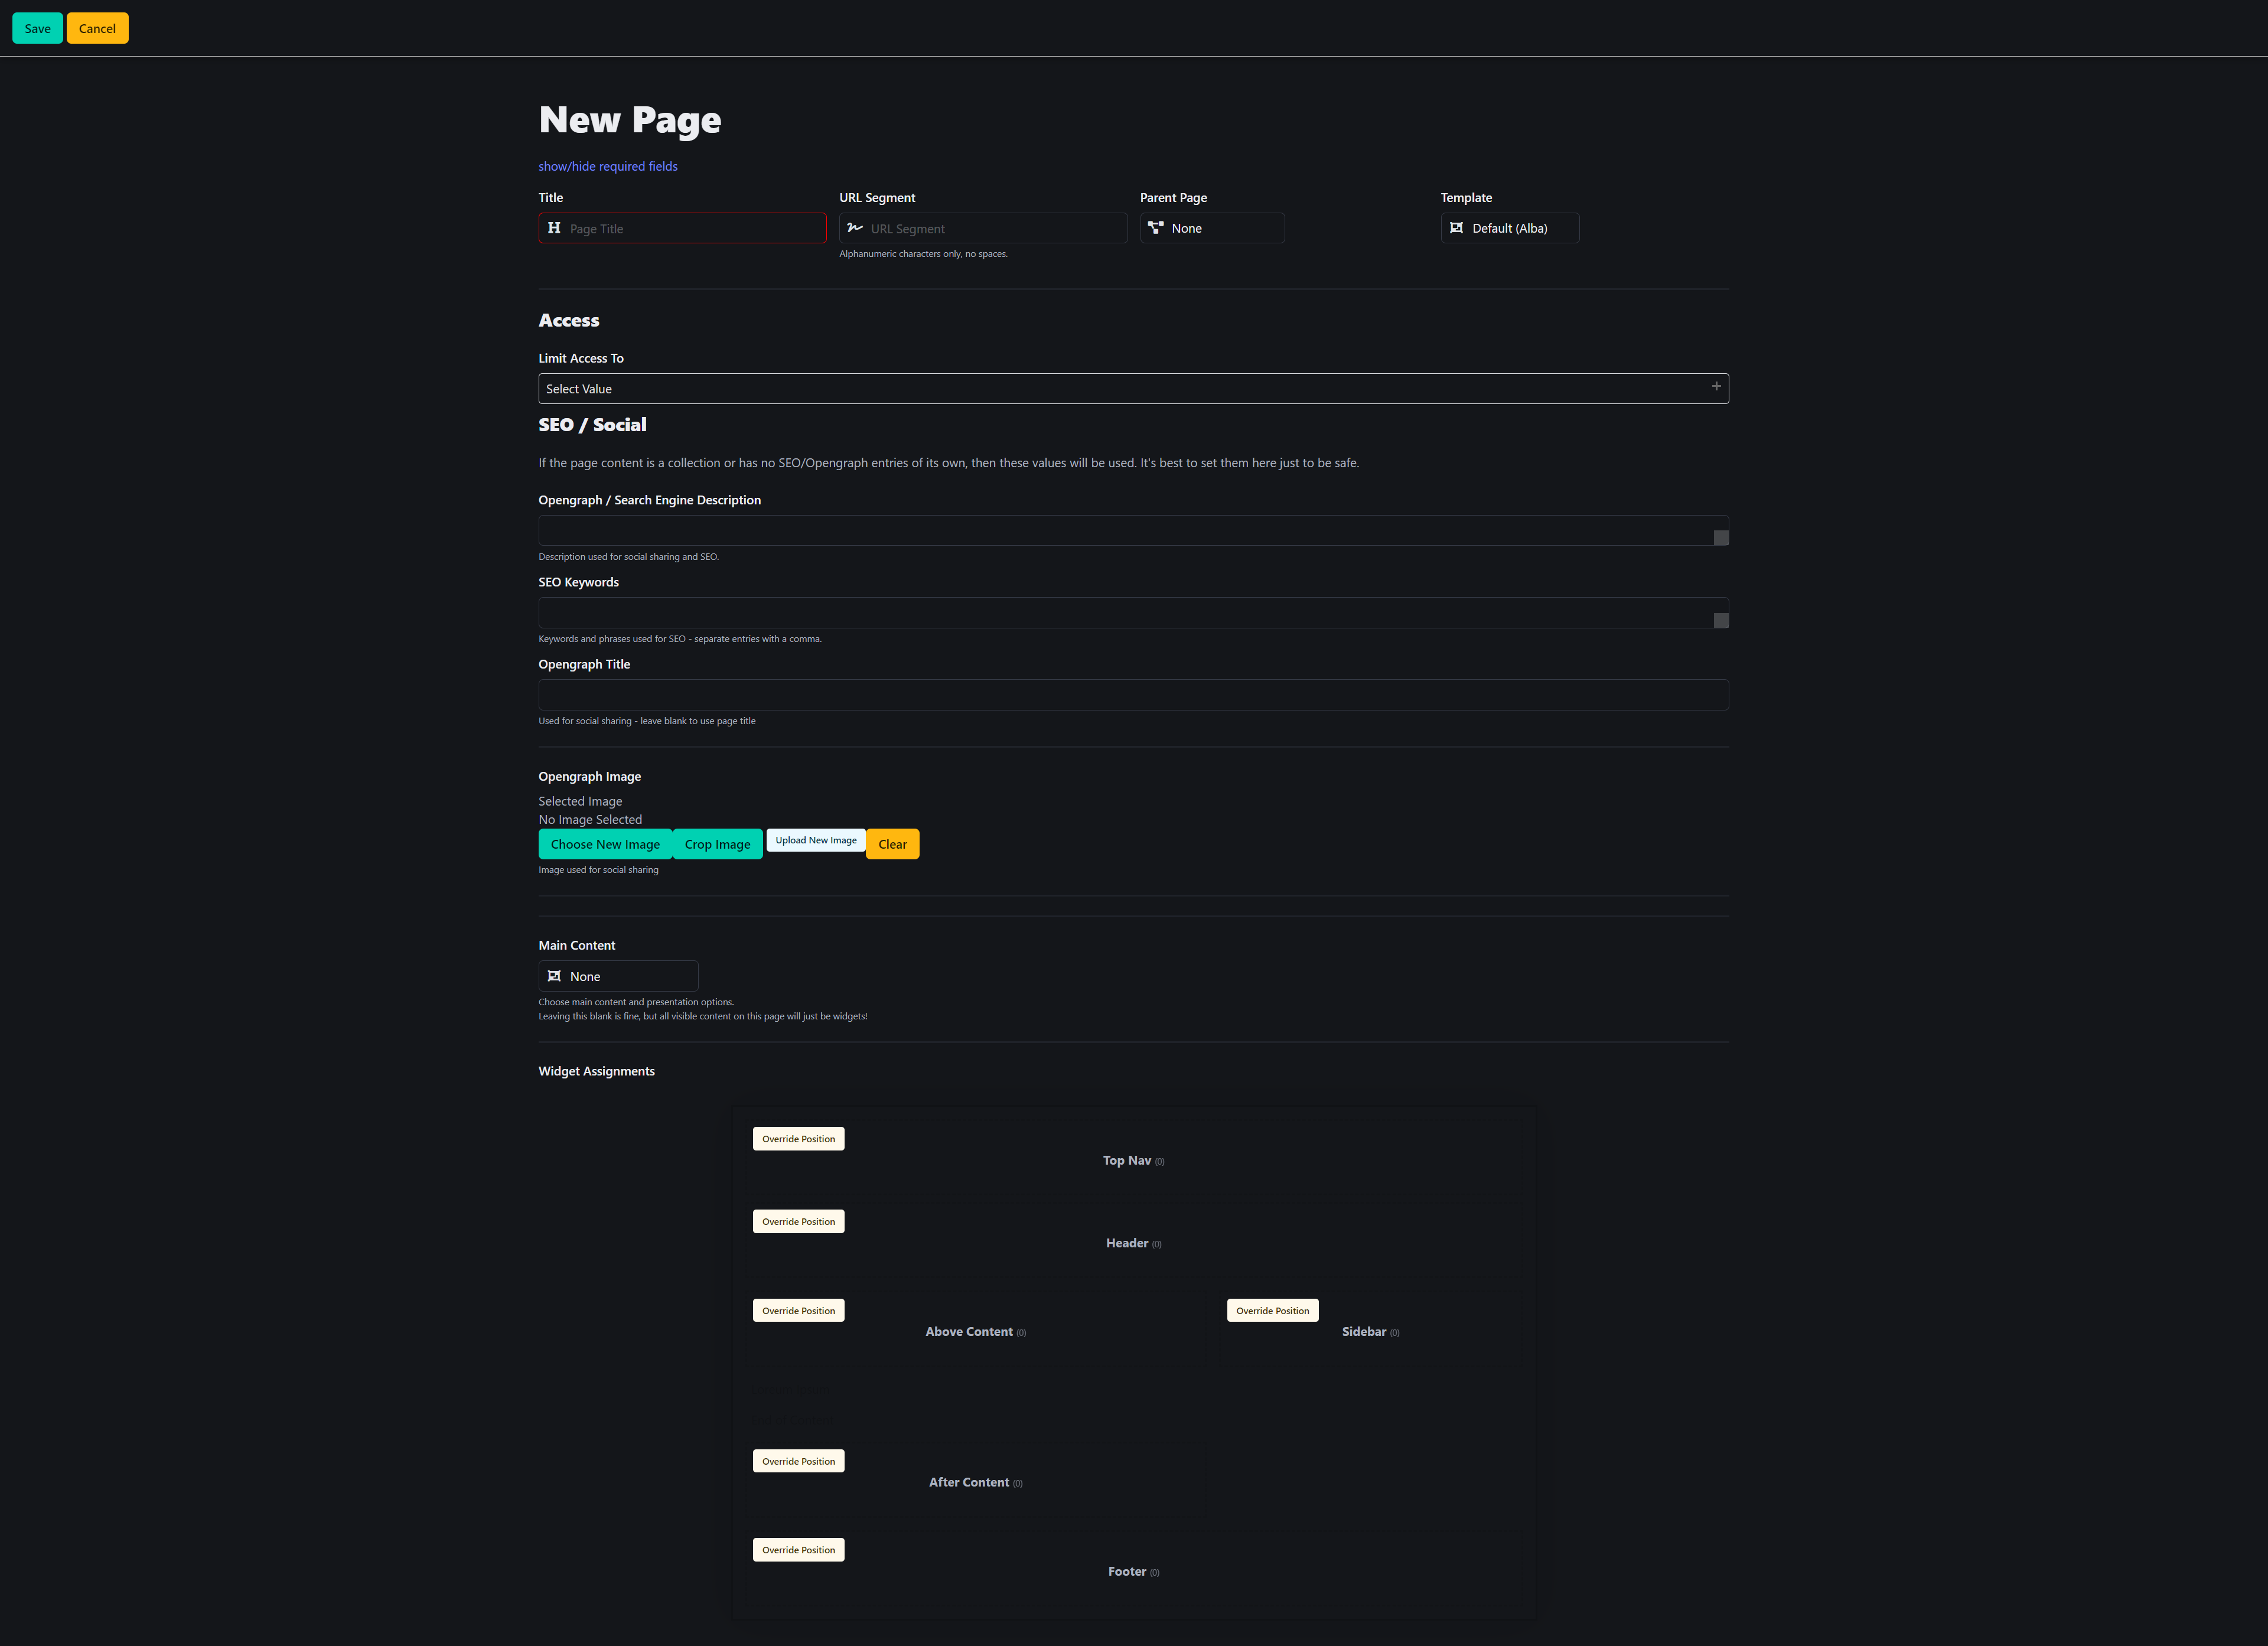The height and width of the screenshot is (1646, 2268).
Task: Click the widget icon in the Template field
Action: 1458,228
